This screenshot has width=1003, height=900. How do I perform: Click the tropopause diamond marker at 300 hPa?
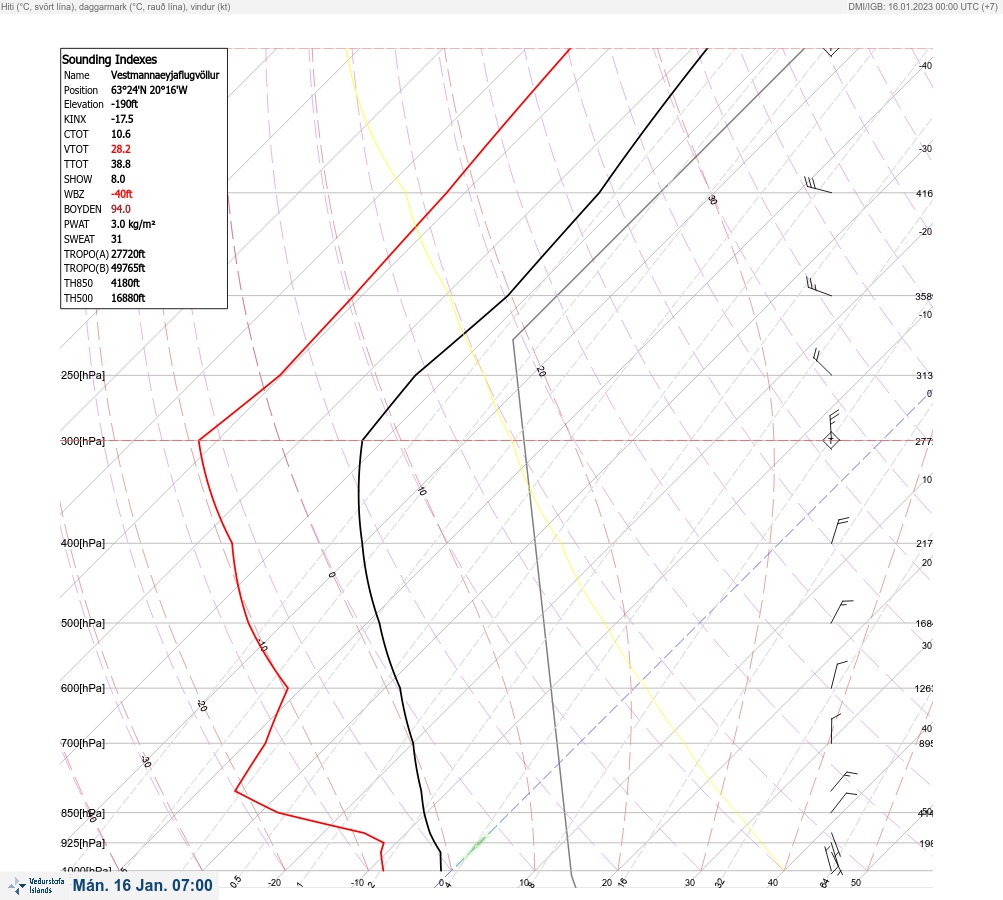point(831,440)
